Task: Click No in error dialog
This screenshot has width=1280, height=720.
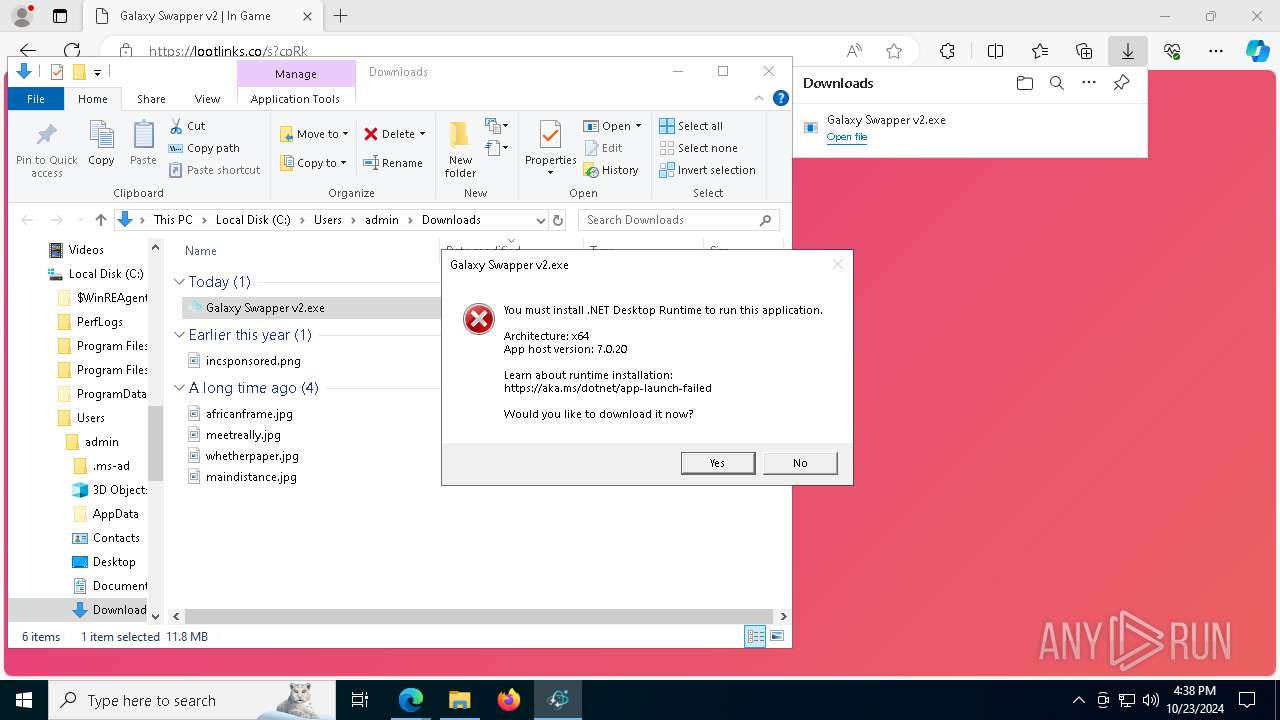Action: (x=800, y=463)
